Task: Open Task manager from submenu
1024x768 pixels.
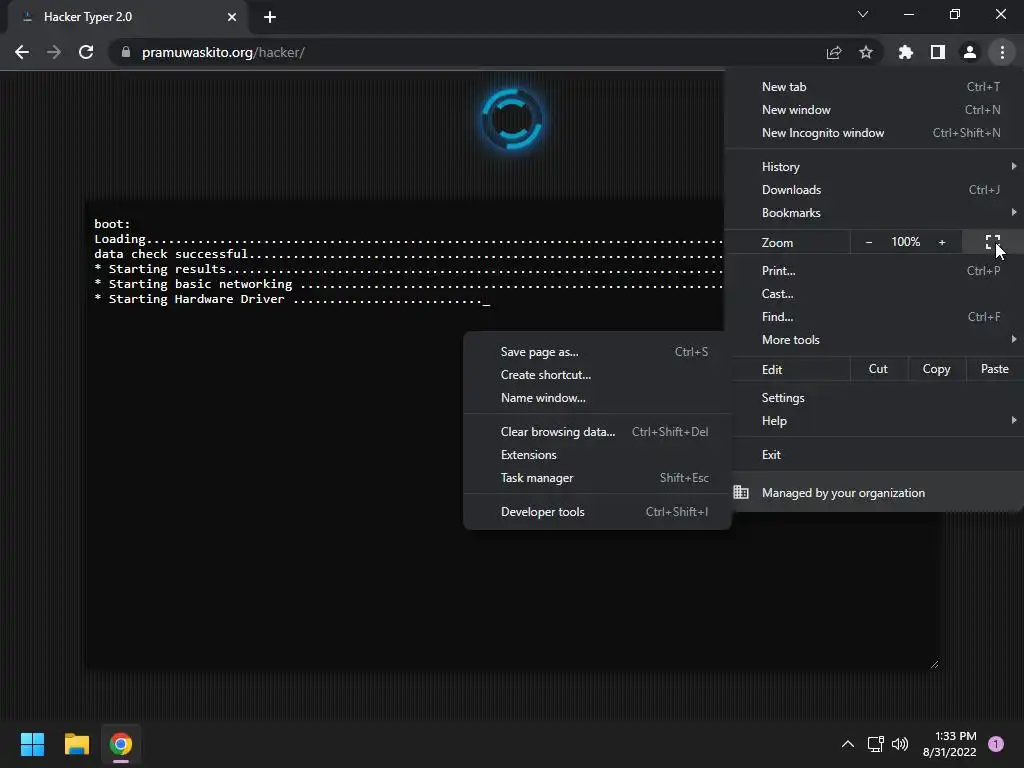Action: click(x=598, y=478)
